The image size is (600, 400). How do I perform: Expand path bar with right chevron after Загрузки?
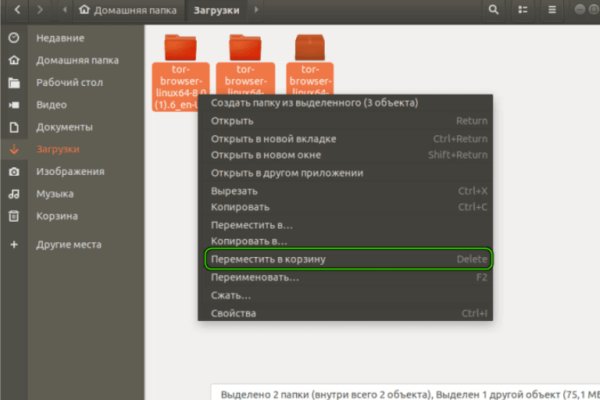(x=255, y=10)
